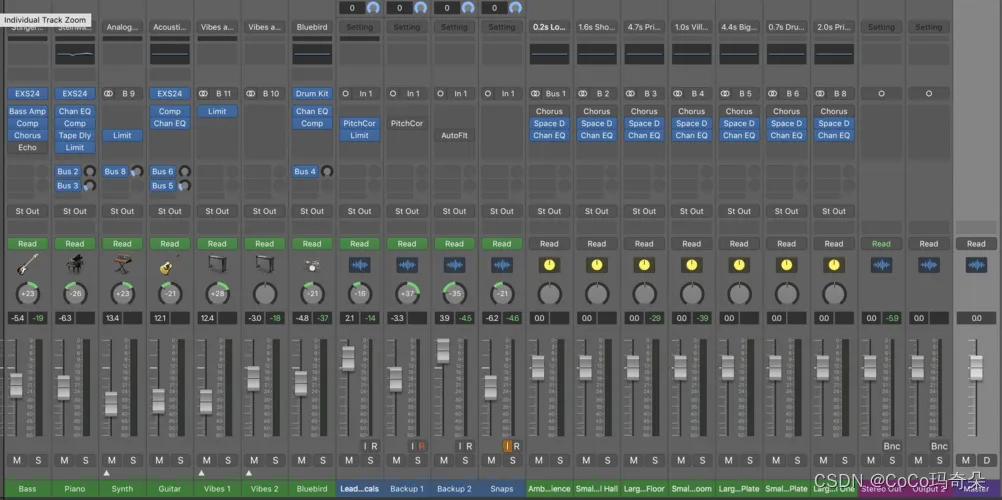This screenshot has width=1002, height=500.
Task: Click the Bus 8 send level knob on Synth
Action: (x=137, y=171)
